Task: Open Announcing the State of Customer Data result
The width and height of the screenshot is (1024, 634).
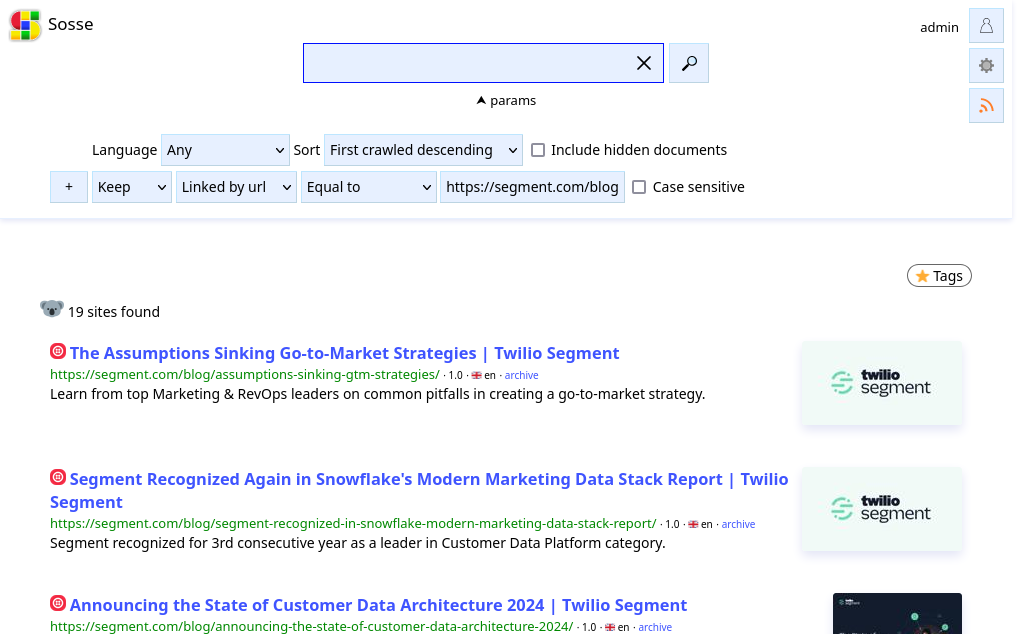Action: (x=378, y=605)
